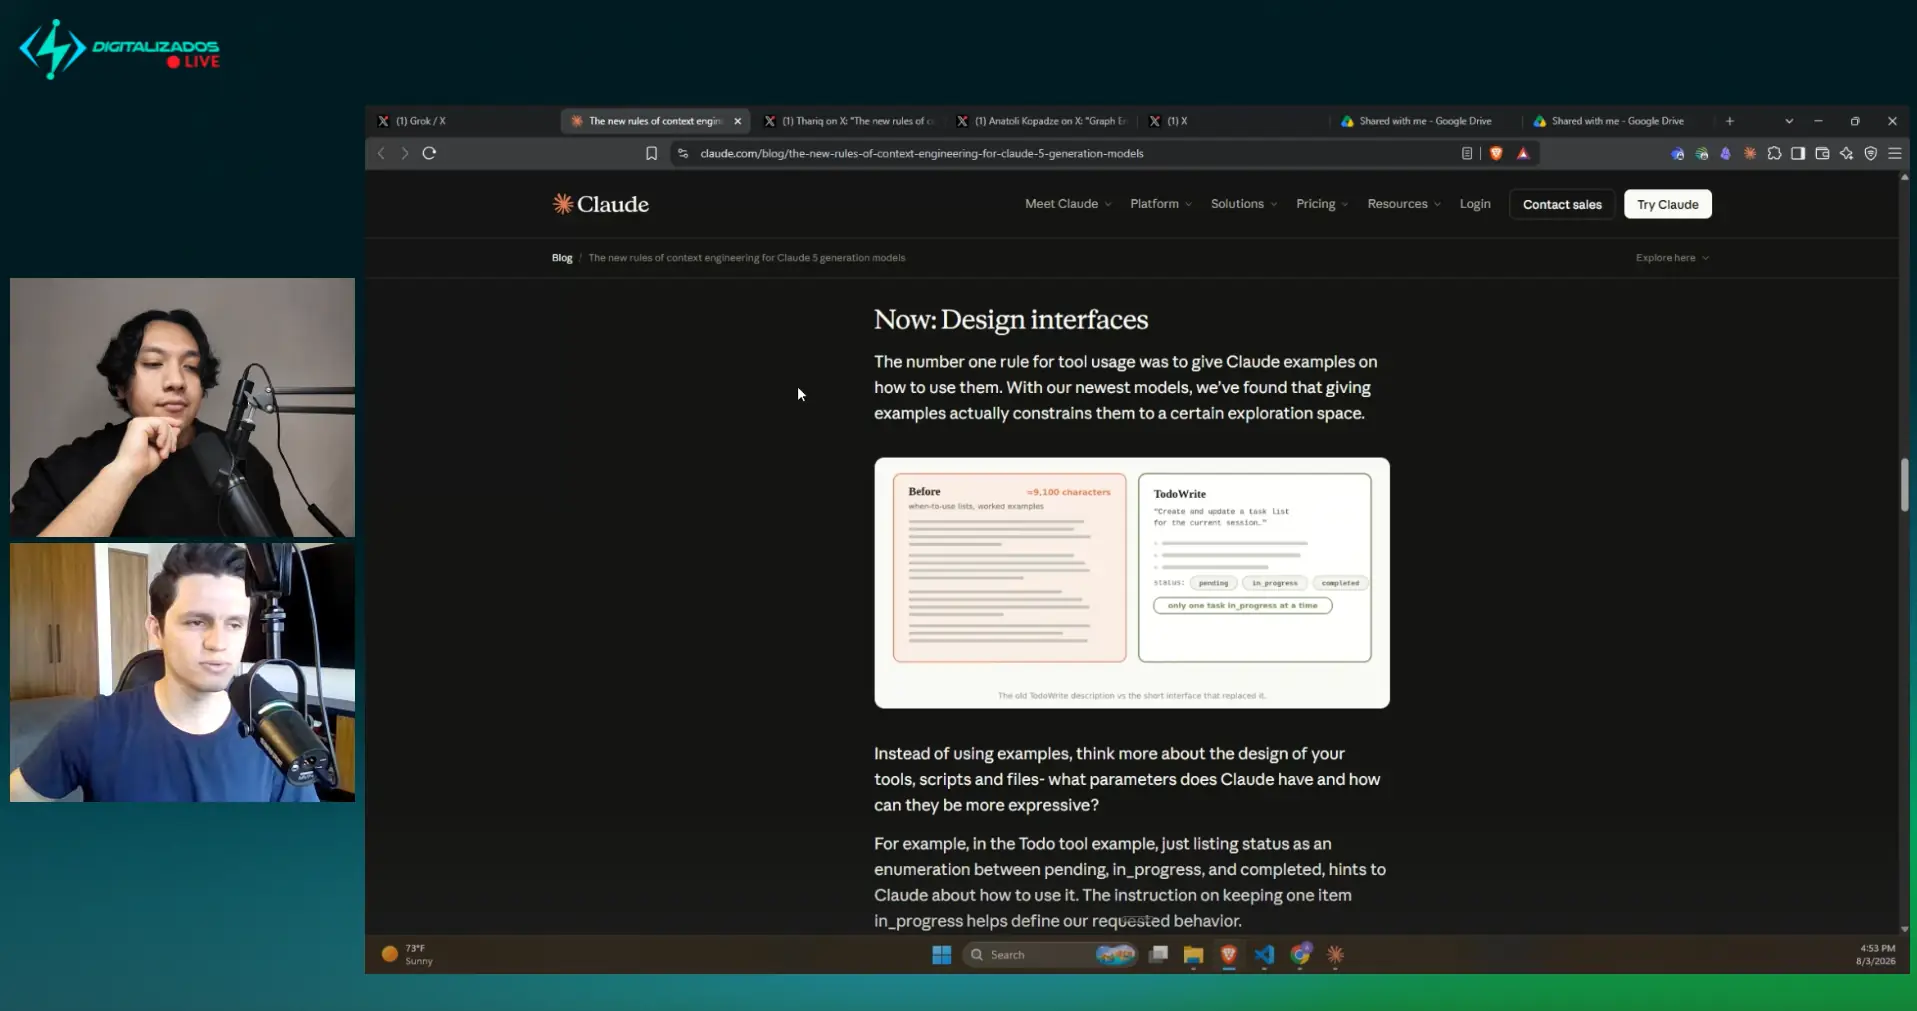Viewport: 1917px width, 1011px height.
Task: Click the breadcrumb article title text
Action: pos(747,258)
